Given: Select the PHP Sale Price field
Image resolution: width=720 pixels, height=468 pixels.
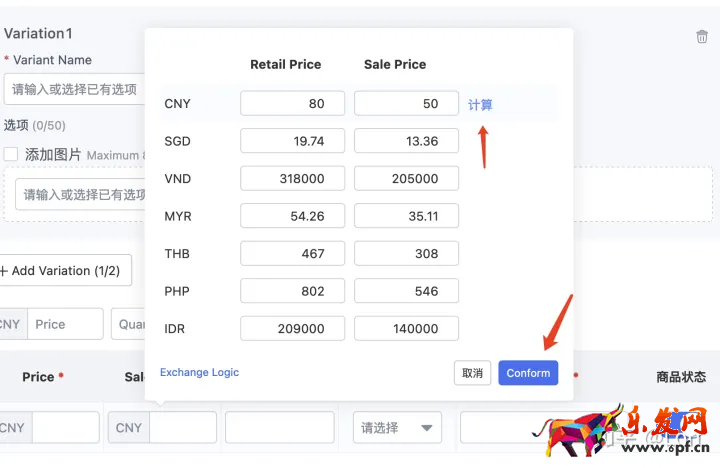Looking at the screenshot, I should [x=406, y=291].
